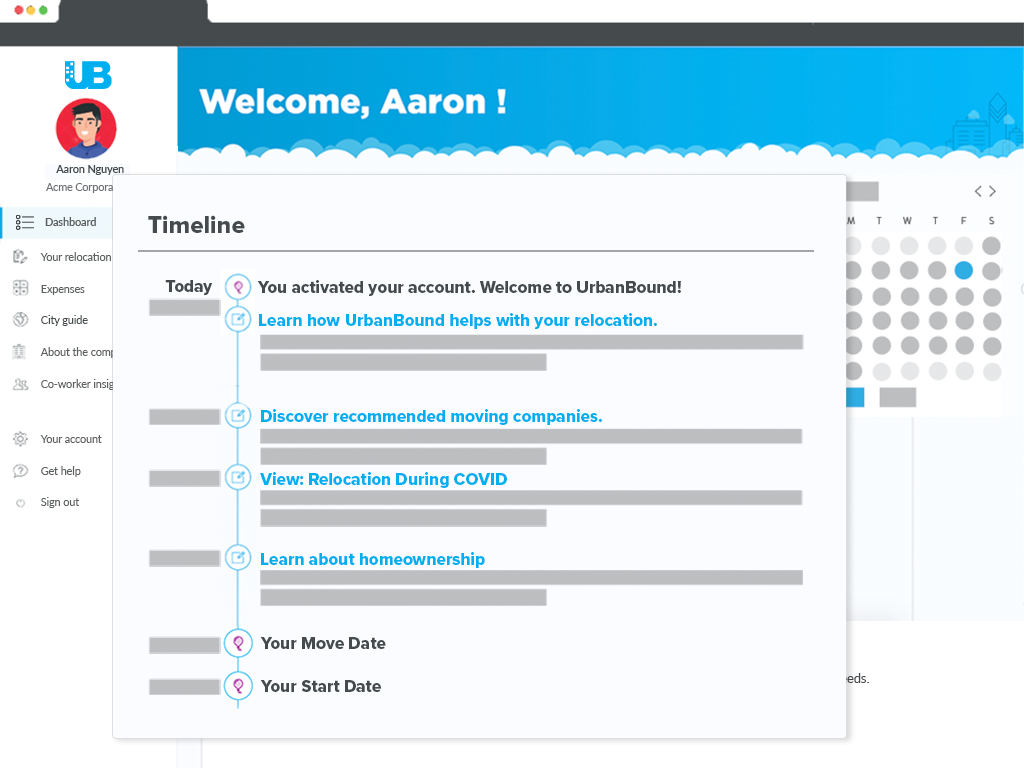Click the UrbanBound UB logo
The width and height of the screenshot is (1024, 768).
point(88,74)
